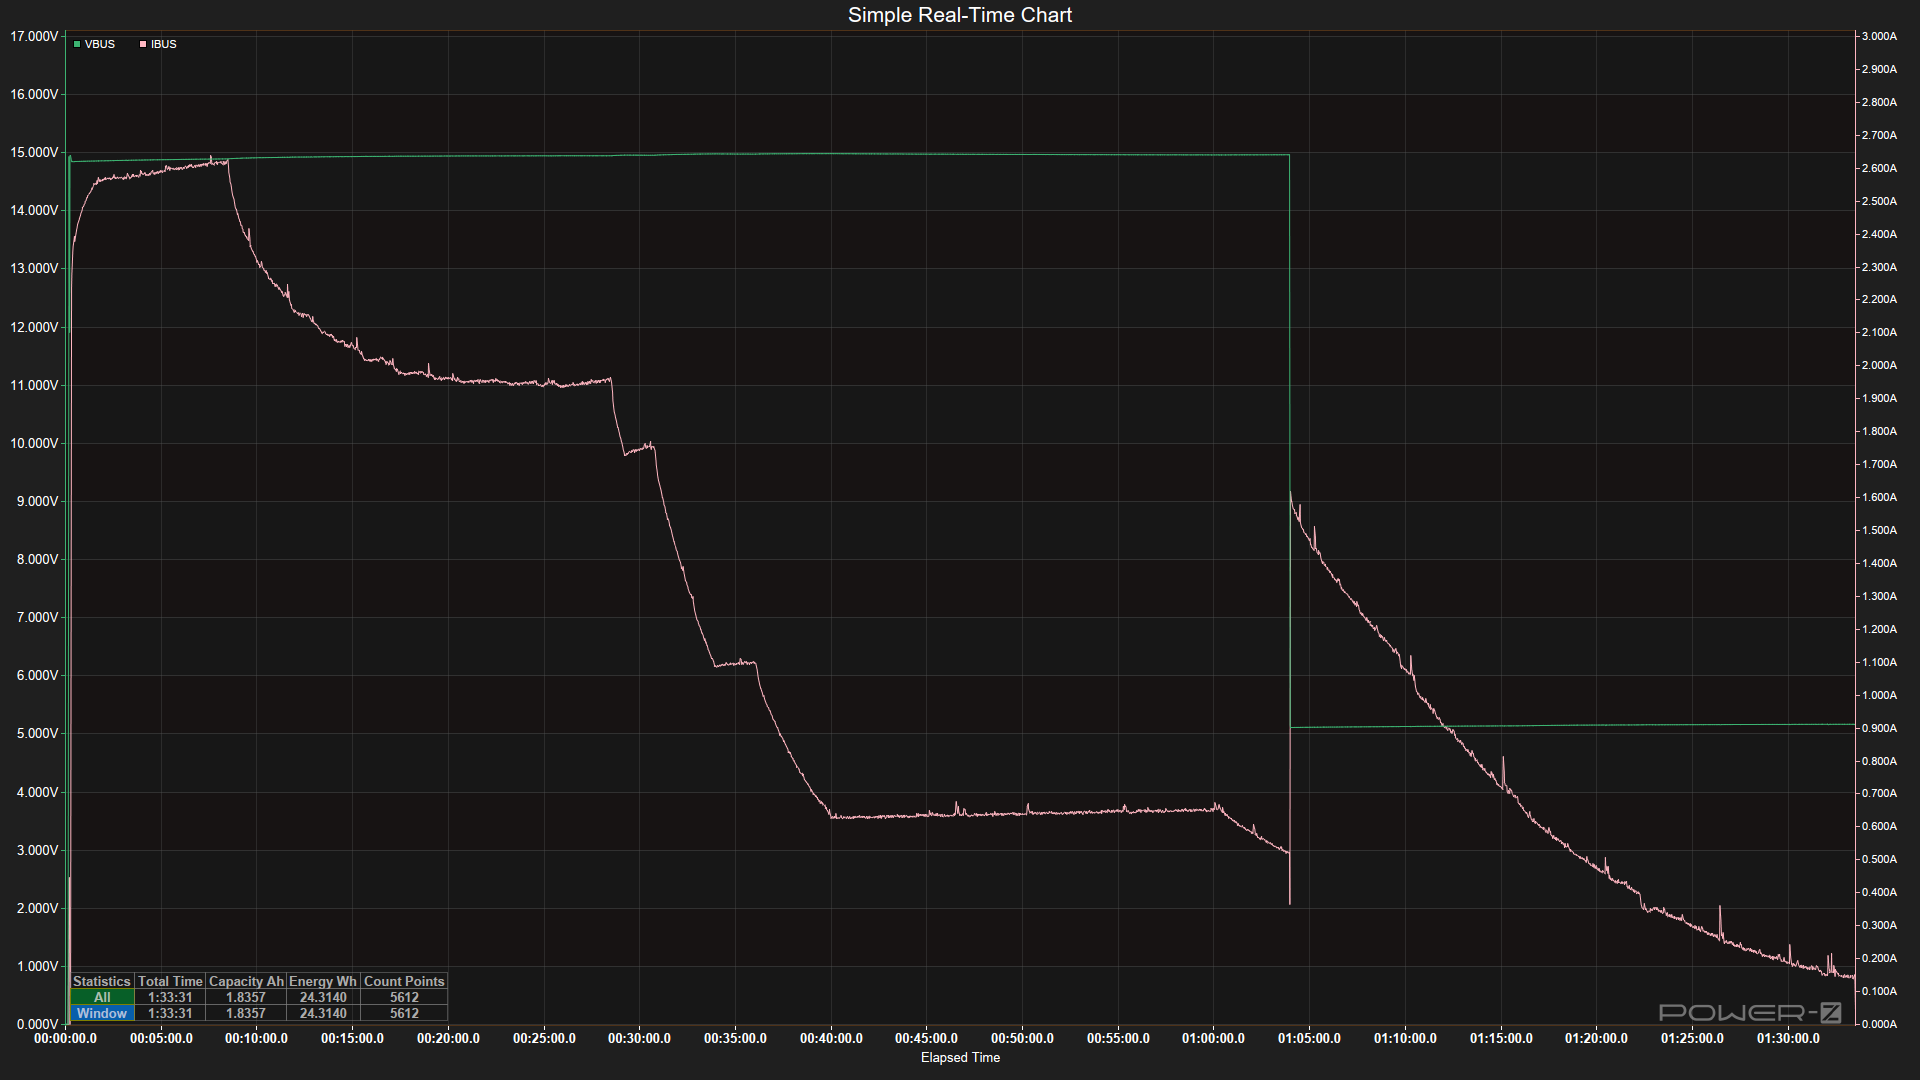Click the 01:00:00.0 time axis tick
This screenshot has height=1080, width=1920.
[x=1213, y=1038]
